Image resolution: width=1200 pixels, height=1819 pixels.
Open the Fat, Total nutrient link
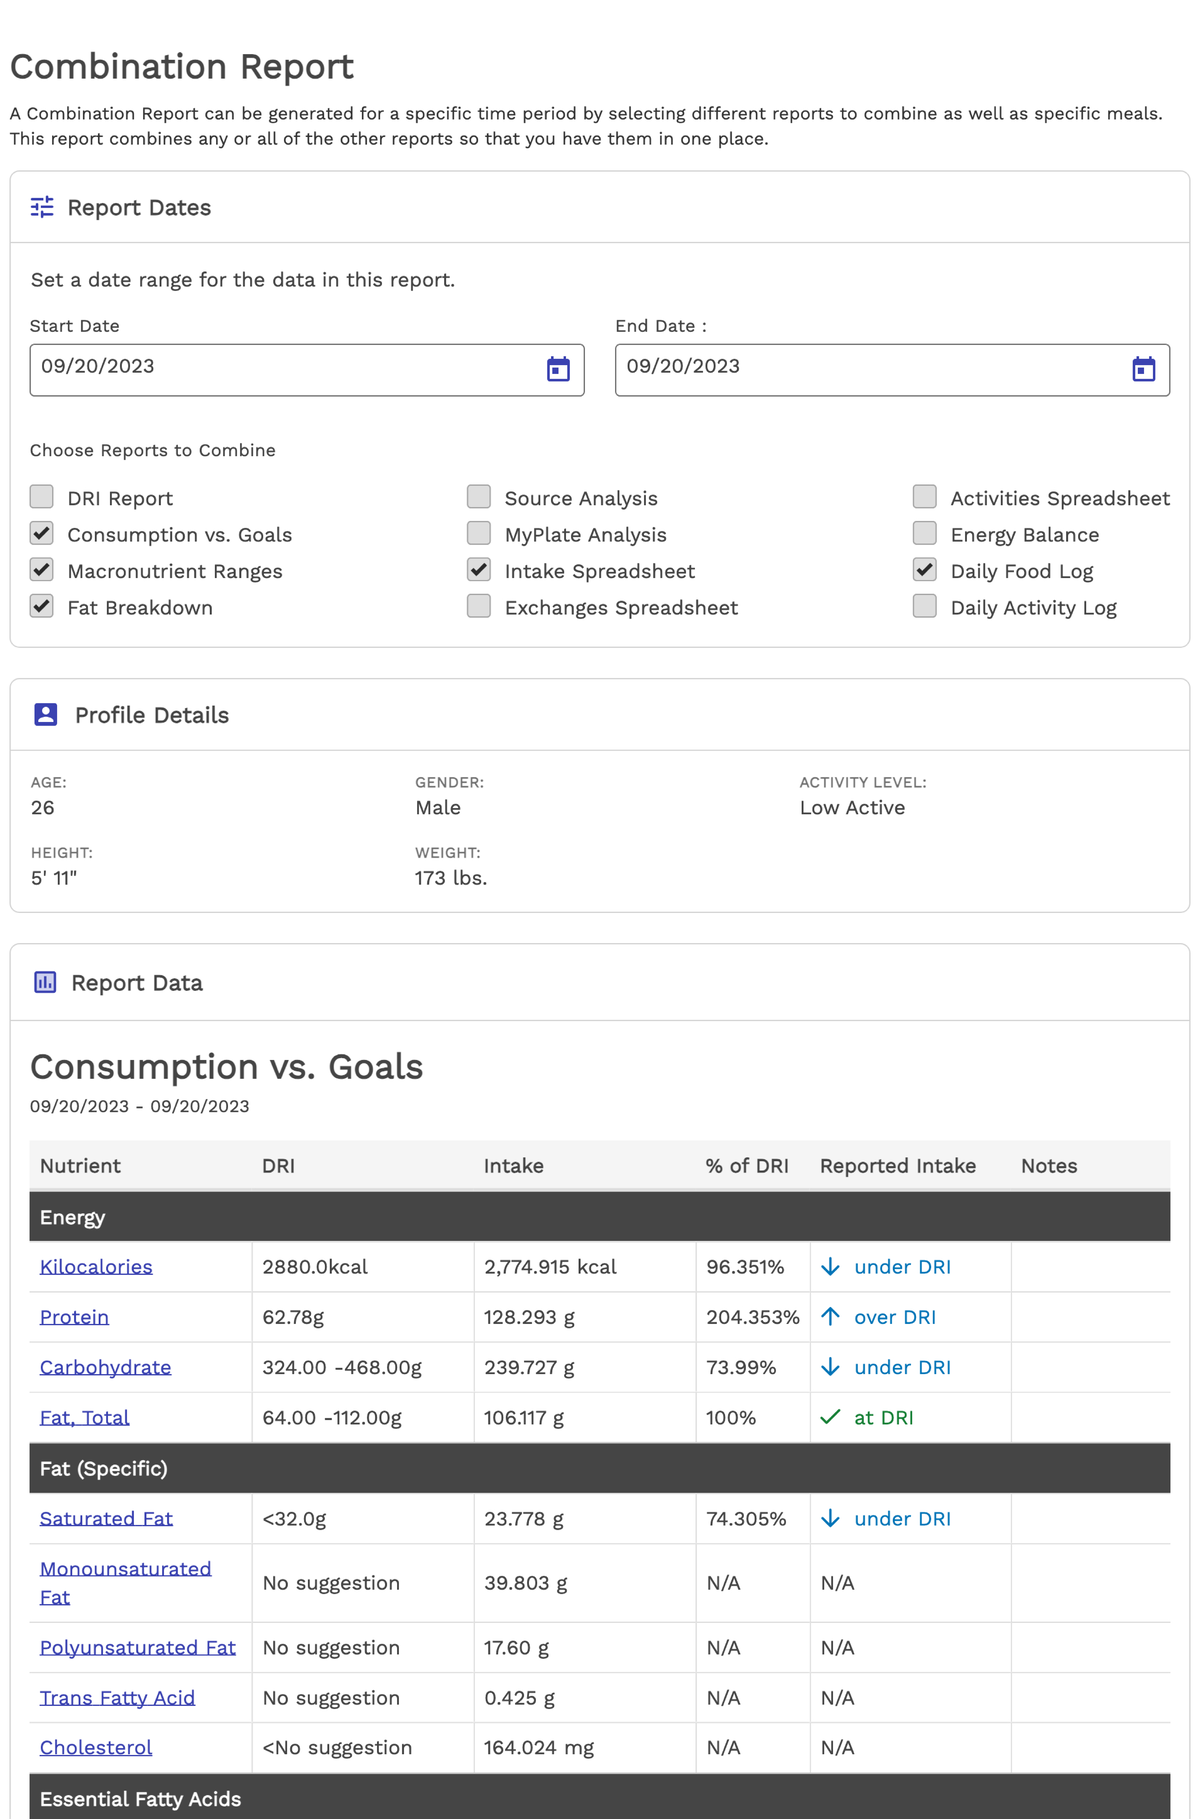click(84, 1417)
